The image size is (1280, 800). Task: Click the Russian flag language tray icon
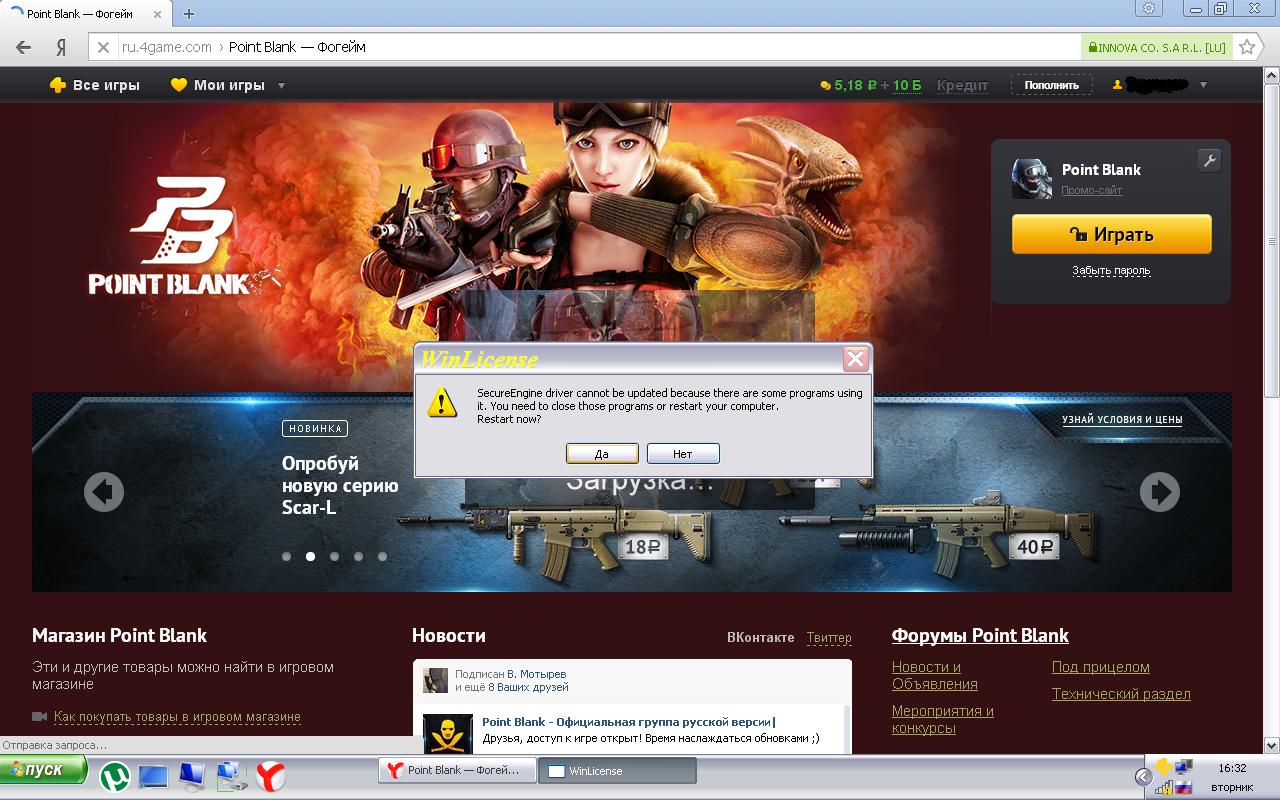(x=1184, y=786)
